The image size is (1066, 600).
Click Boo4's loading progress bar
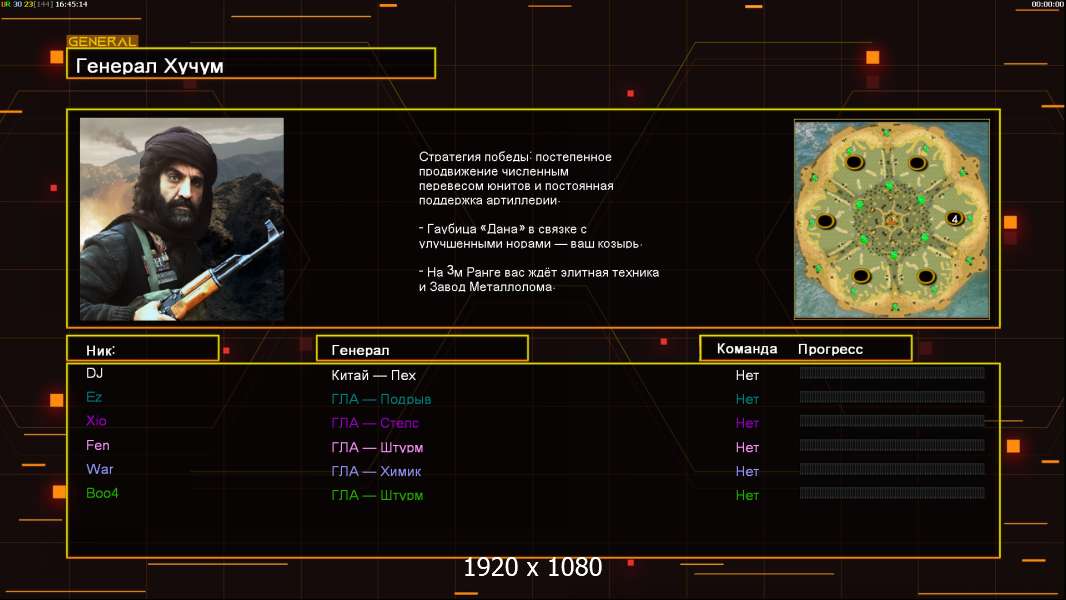pos(892,493)
